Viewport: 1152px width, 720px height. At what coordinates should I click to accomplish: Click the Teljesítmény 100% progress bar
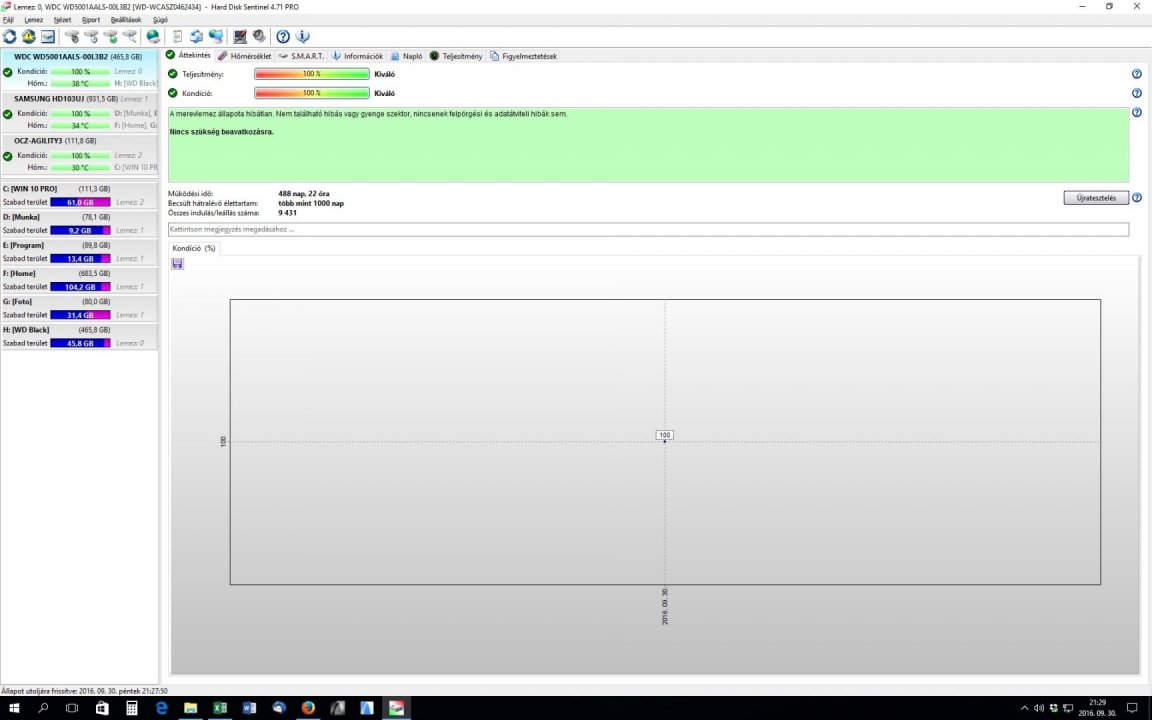312,74
